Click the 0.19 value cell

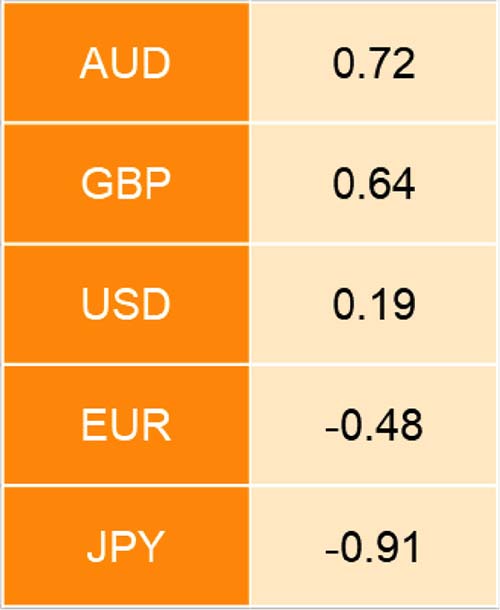[x=374, y=304]
